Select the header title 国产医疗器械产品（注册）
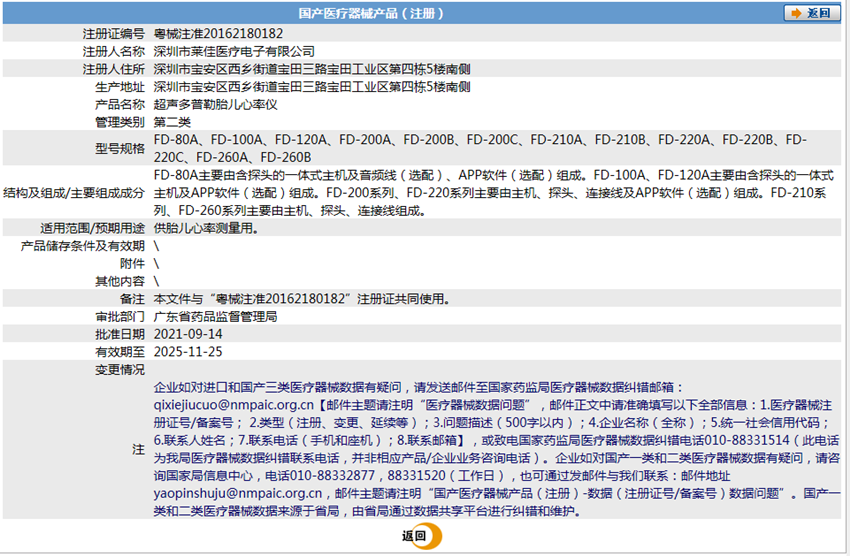 pos(371,13)
